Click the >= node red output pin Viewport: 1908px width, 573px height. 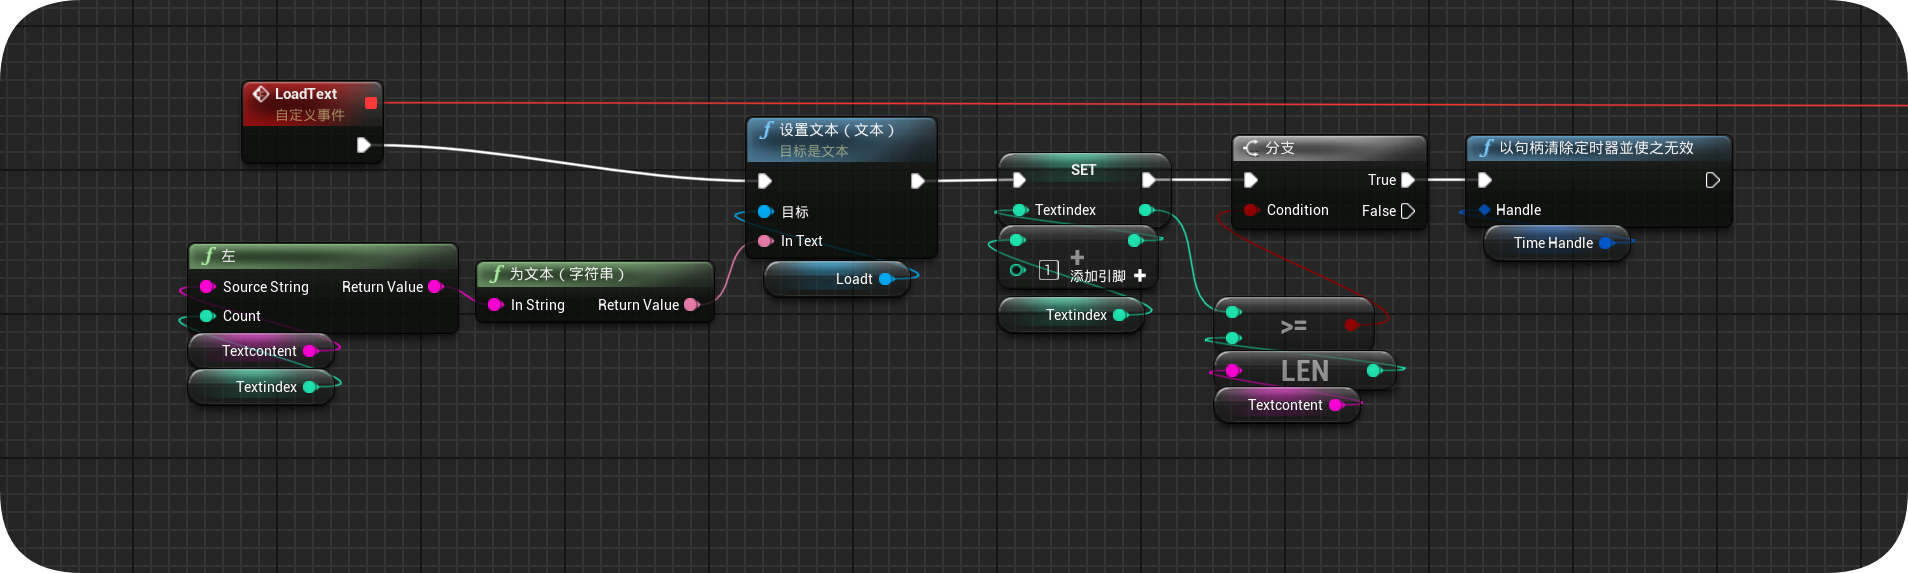point(1351,325)
